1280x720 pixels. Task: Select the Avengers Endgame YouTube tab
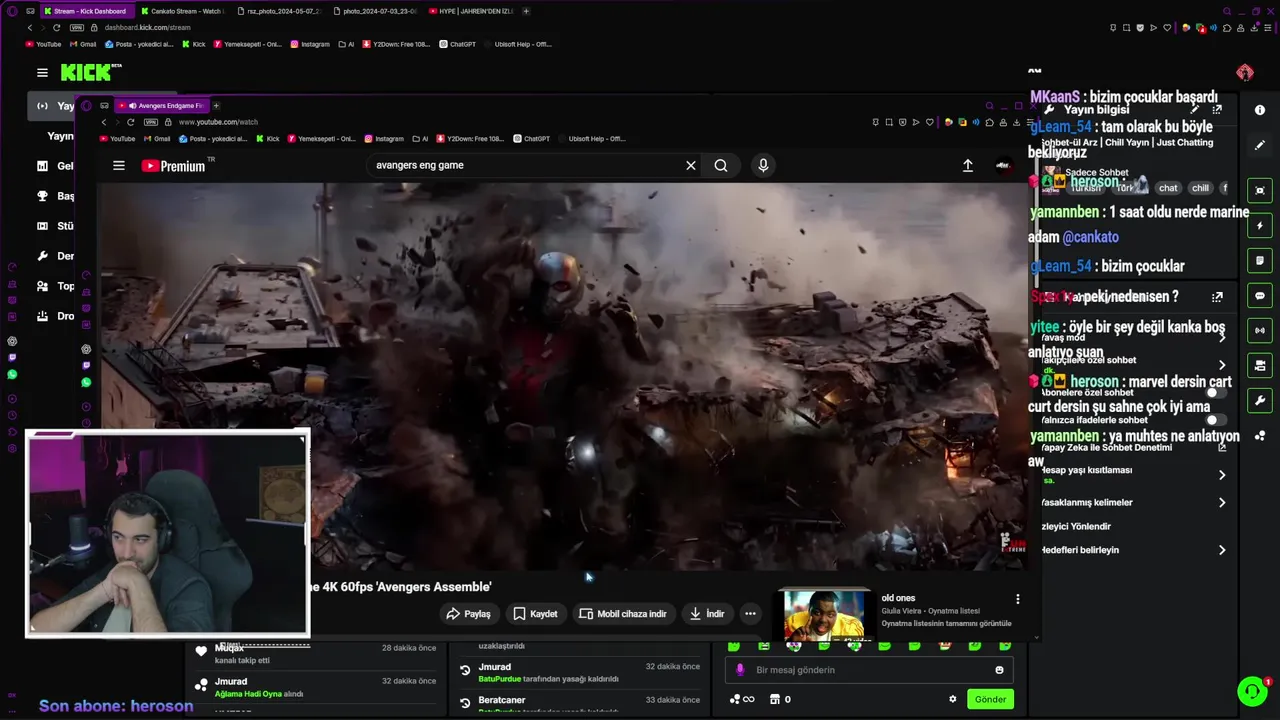coord(163,105)
